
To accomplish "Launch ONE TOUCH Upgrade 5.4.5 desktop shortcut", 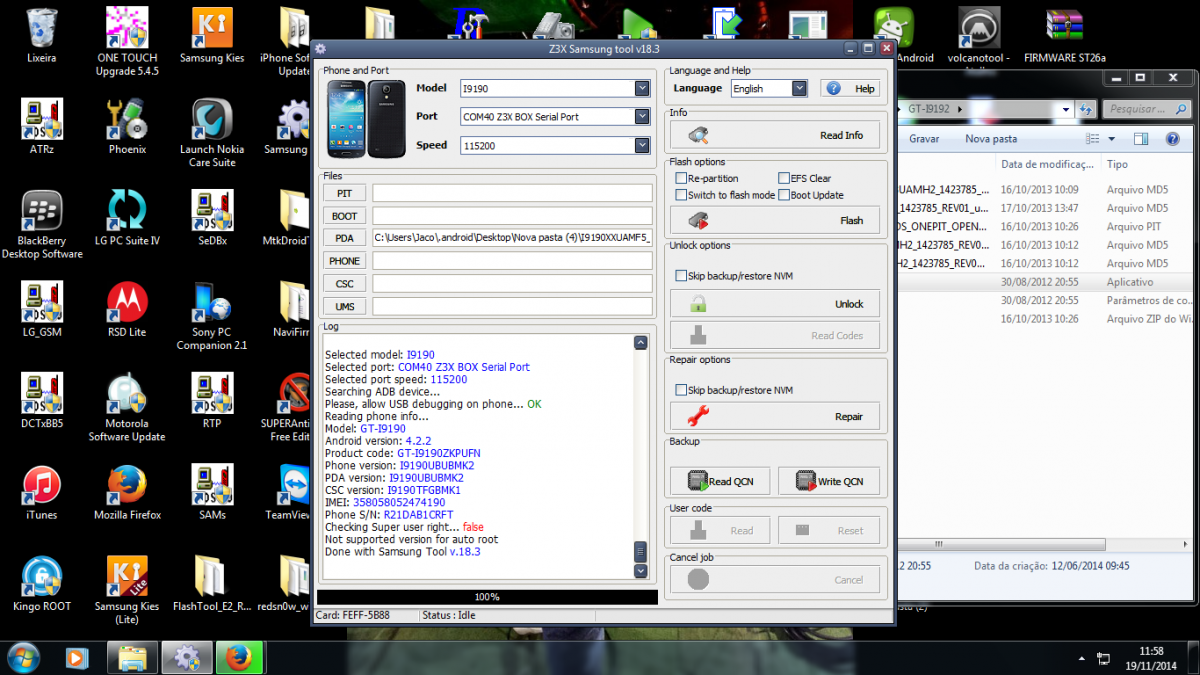I will (x=127, y=42).
